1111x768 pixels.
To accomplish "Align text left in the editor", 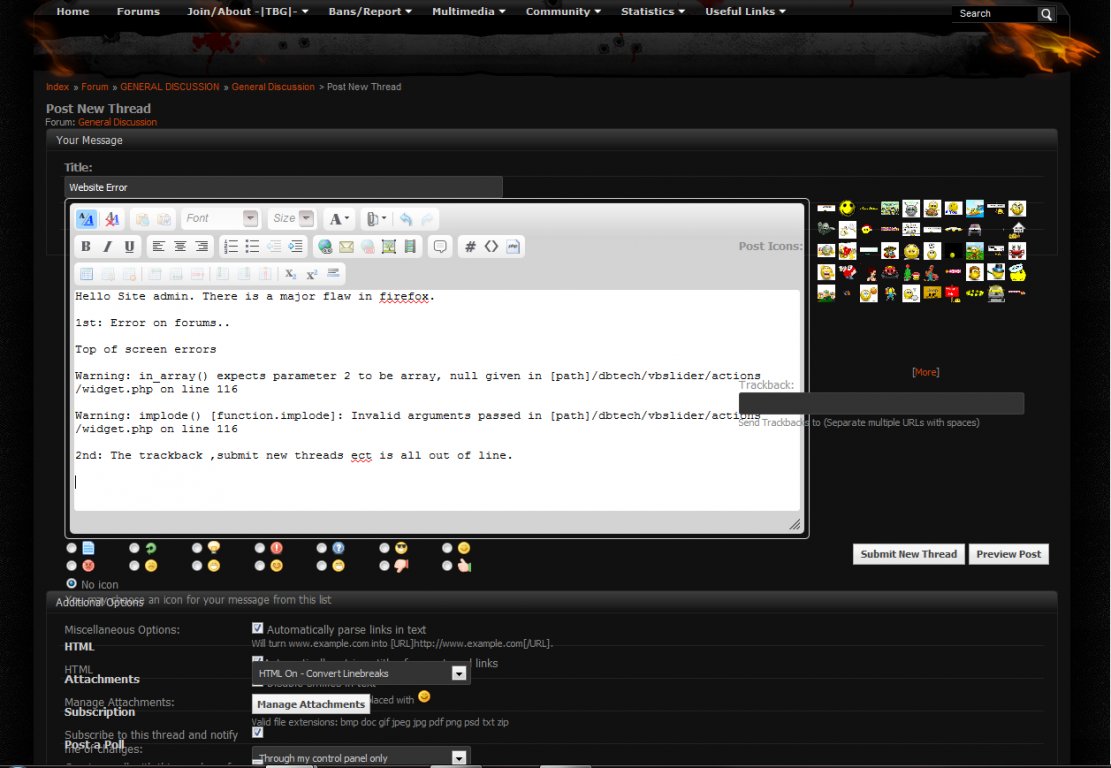I will pos(159,247).
